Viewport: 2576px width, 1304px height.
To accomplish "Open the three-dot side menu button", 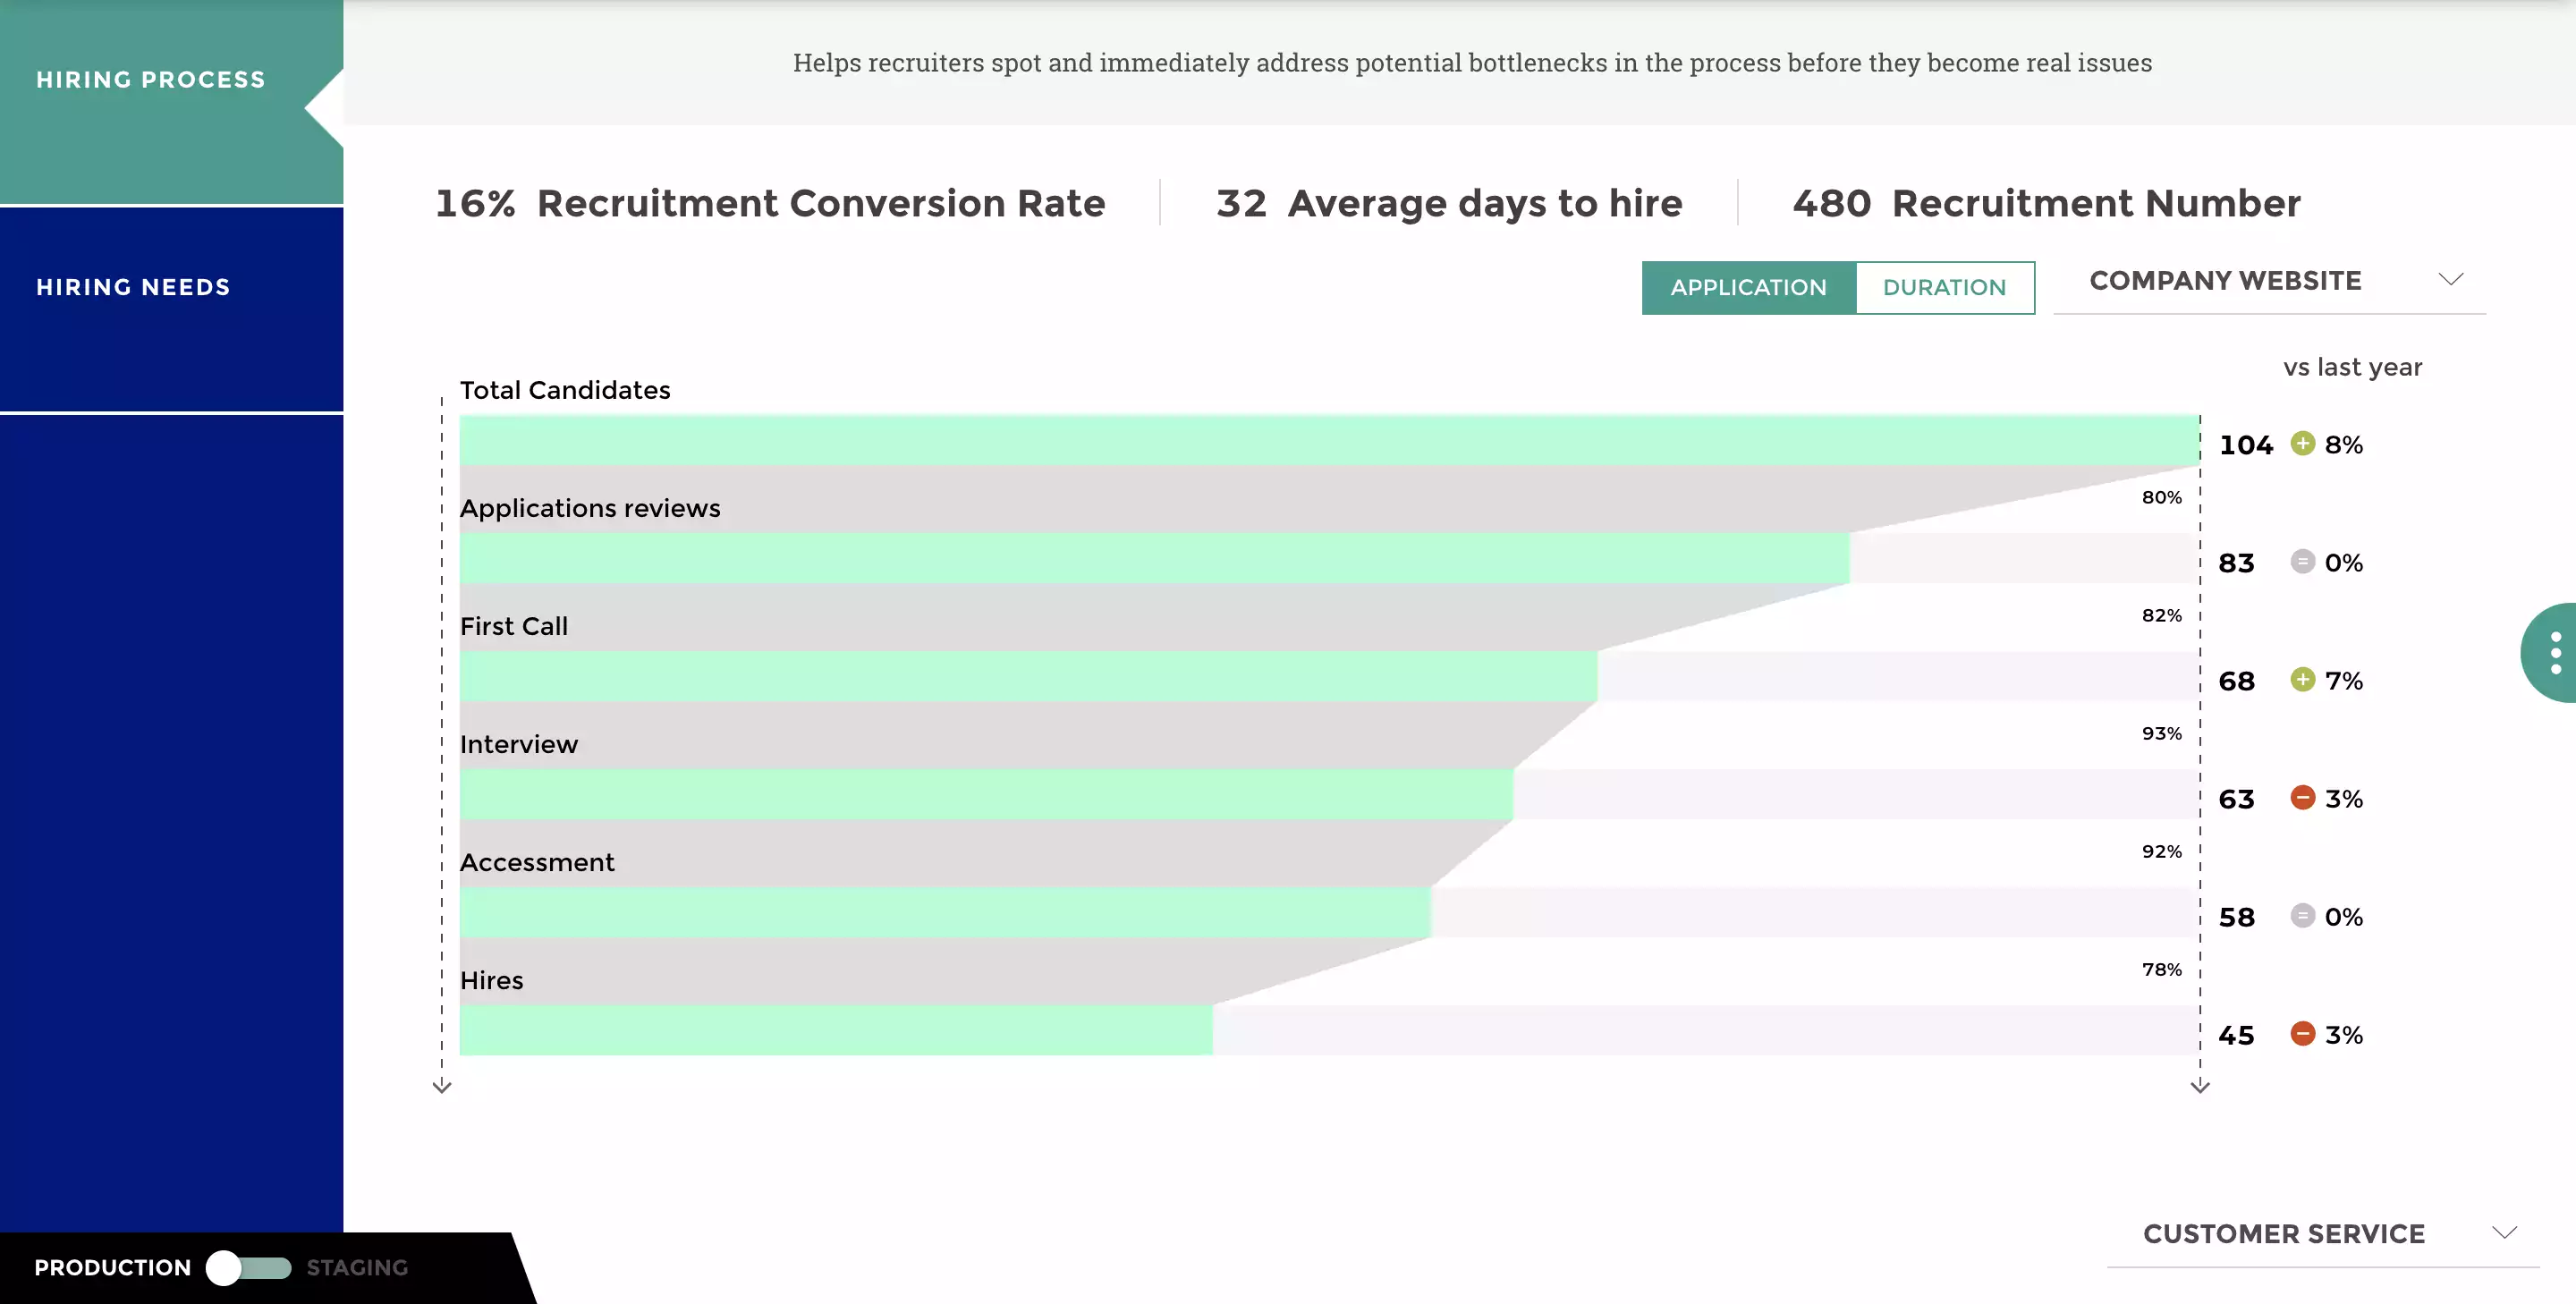I will tap(2554, 653).
